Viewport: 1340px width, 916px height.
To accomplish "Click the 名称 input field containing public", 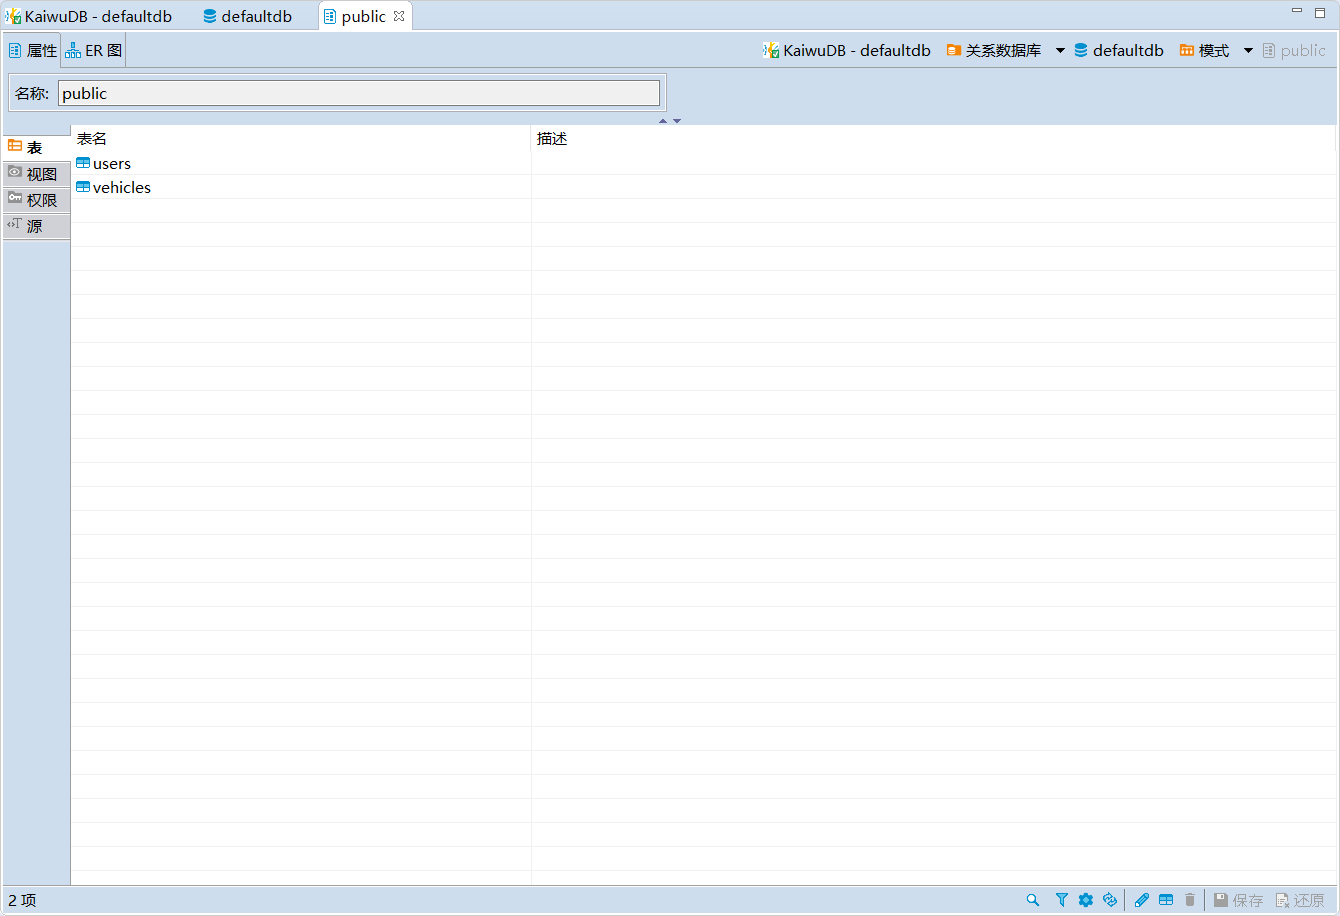I will [358, 93].
